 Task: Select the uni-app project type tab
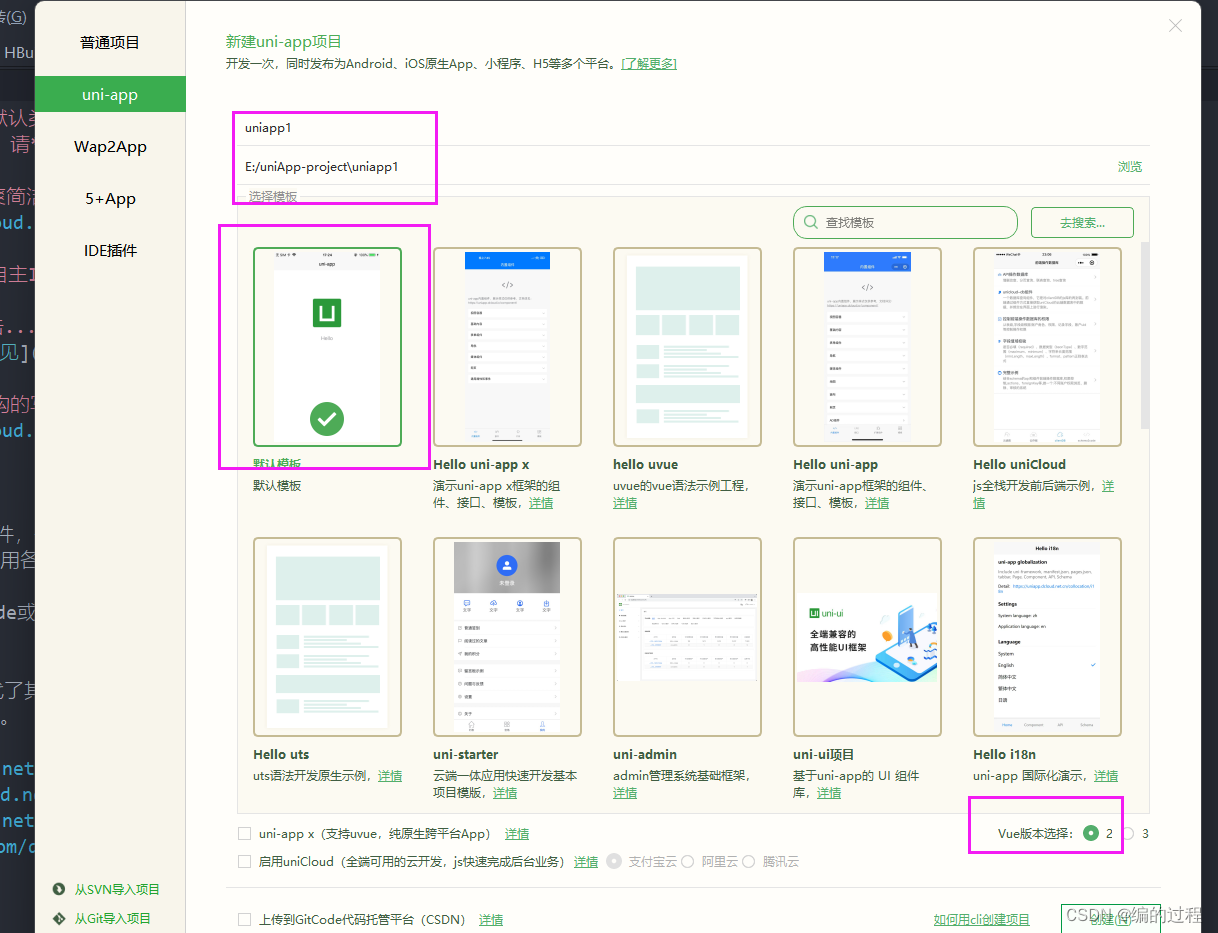pyautogui.click(x=110, y=95)
